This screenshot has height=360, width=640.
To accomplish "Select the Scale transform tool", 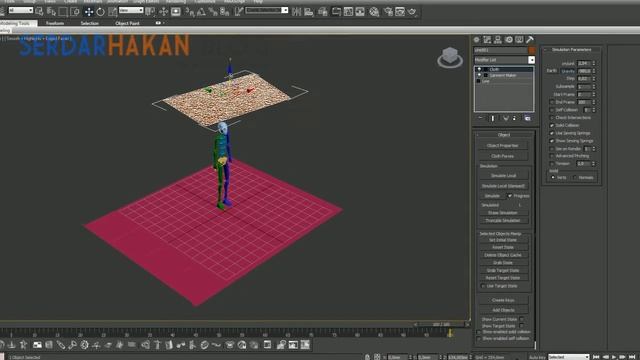I will [x=112, y=12].
